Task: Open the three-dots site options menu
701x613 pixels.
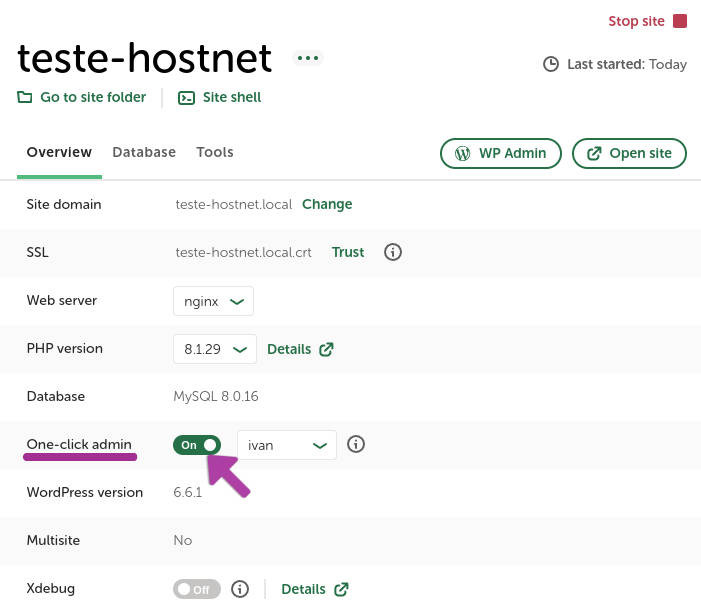Action: pyautogui.click(x=308, y=58)
